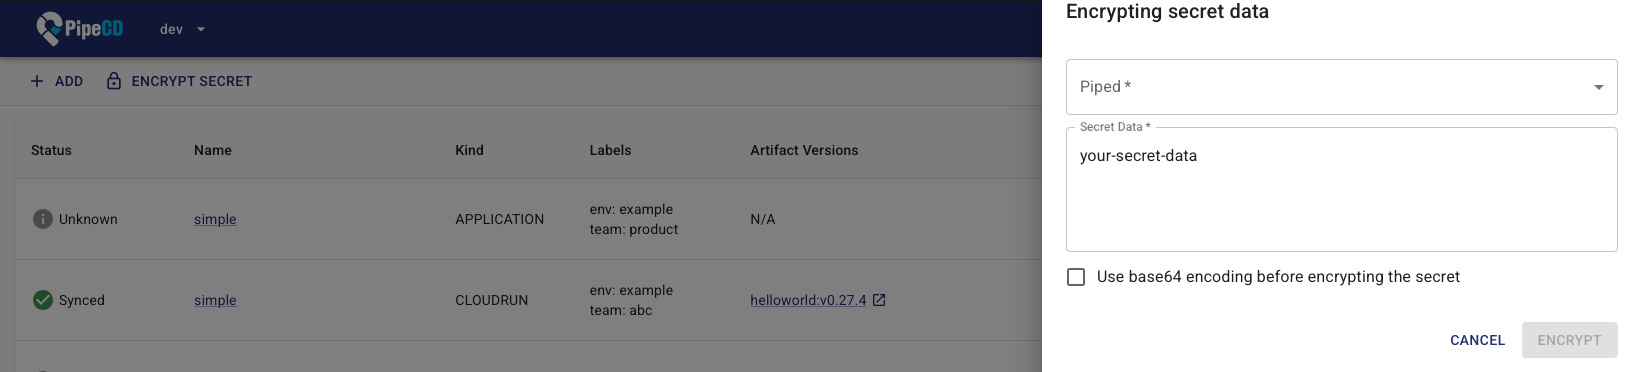
Task: Open the Piped selection dropdown
Action: point(1341,87)
